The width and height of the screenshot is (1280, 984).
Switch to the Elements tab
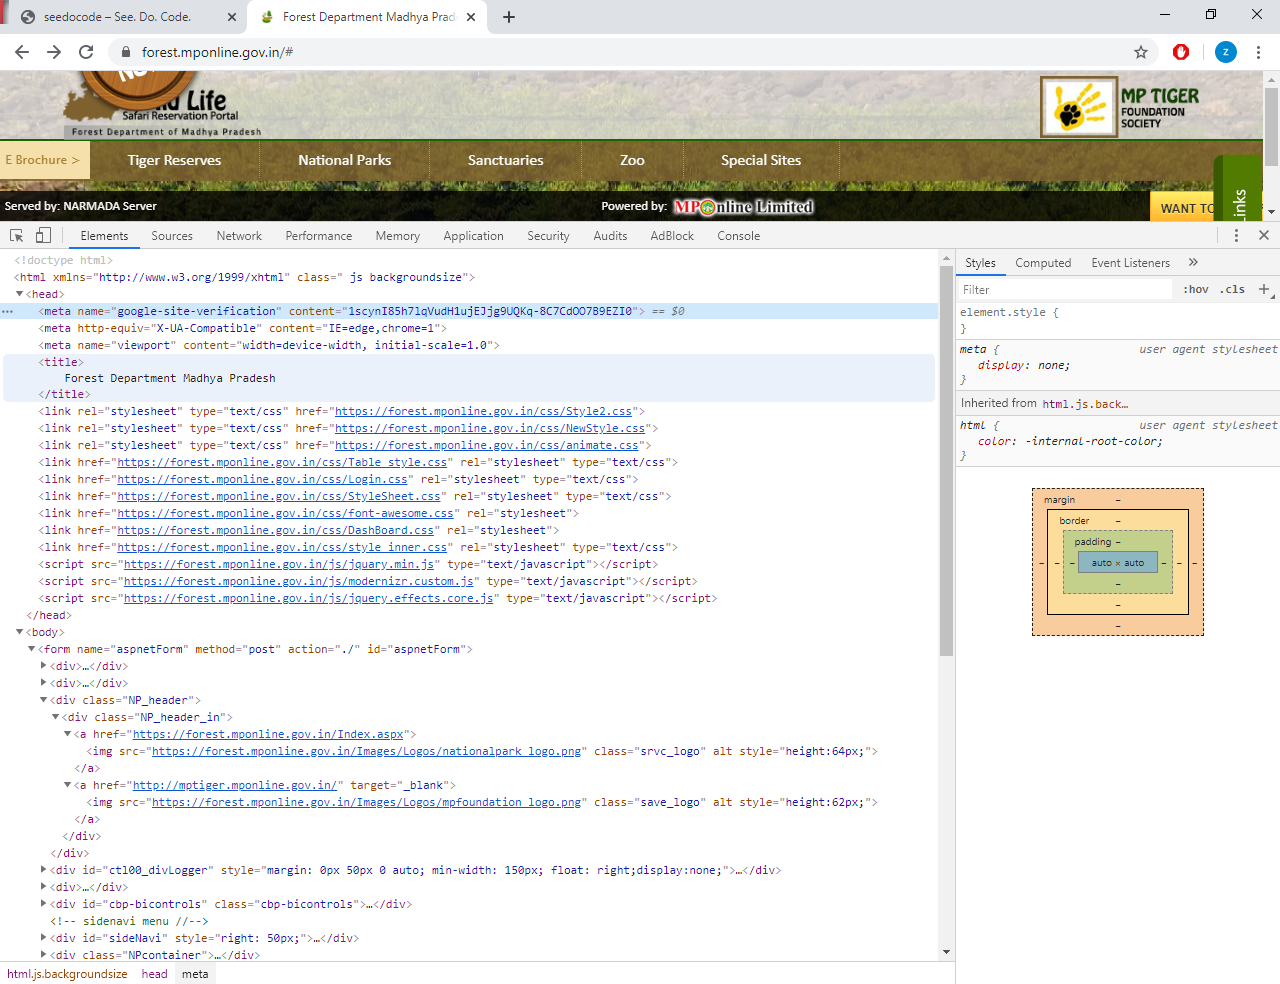click(104, 236)
